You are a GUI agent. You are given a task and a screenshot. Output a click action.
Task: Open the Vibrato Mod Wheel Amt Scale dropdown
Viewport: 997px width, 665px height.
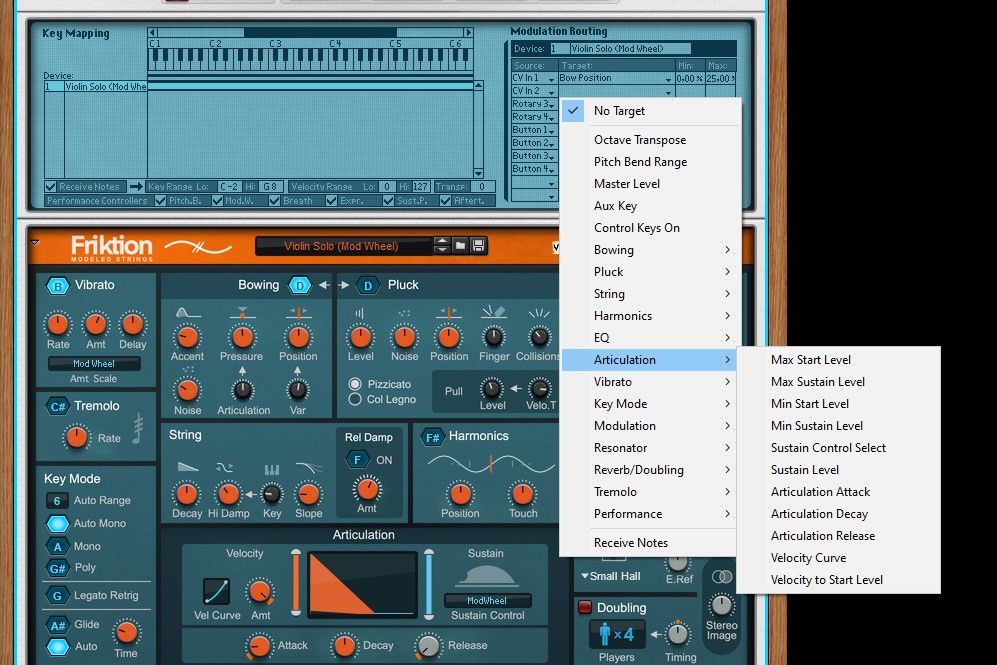[x=94, y=364]
